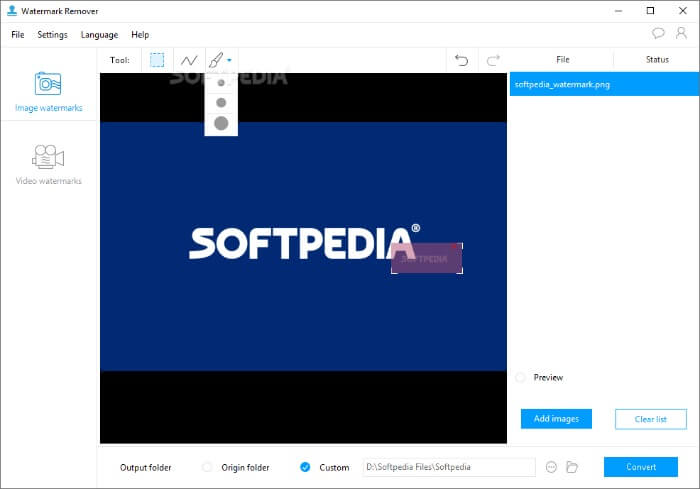Open the feedback chat bubble icon

pos(658,33)
